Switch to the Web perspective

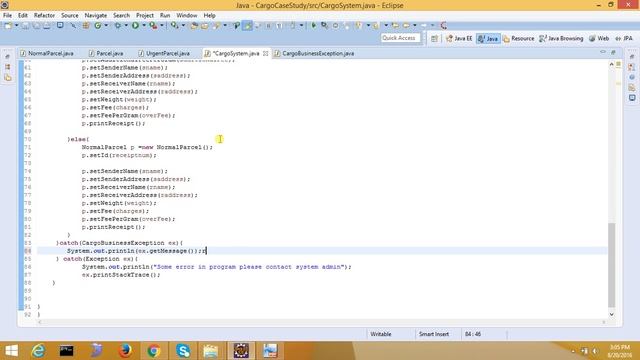599,38
